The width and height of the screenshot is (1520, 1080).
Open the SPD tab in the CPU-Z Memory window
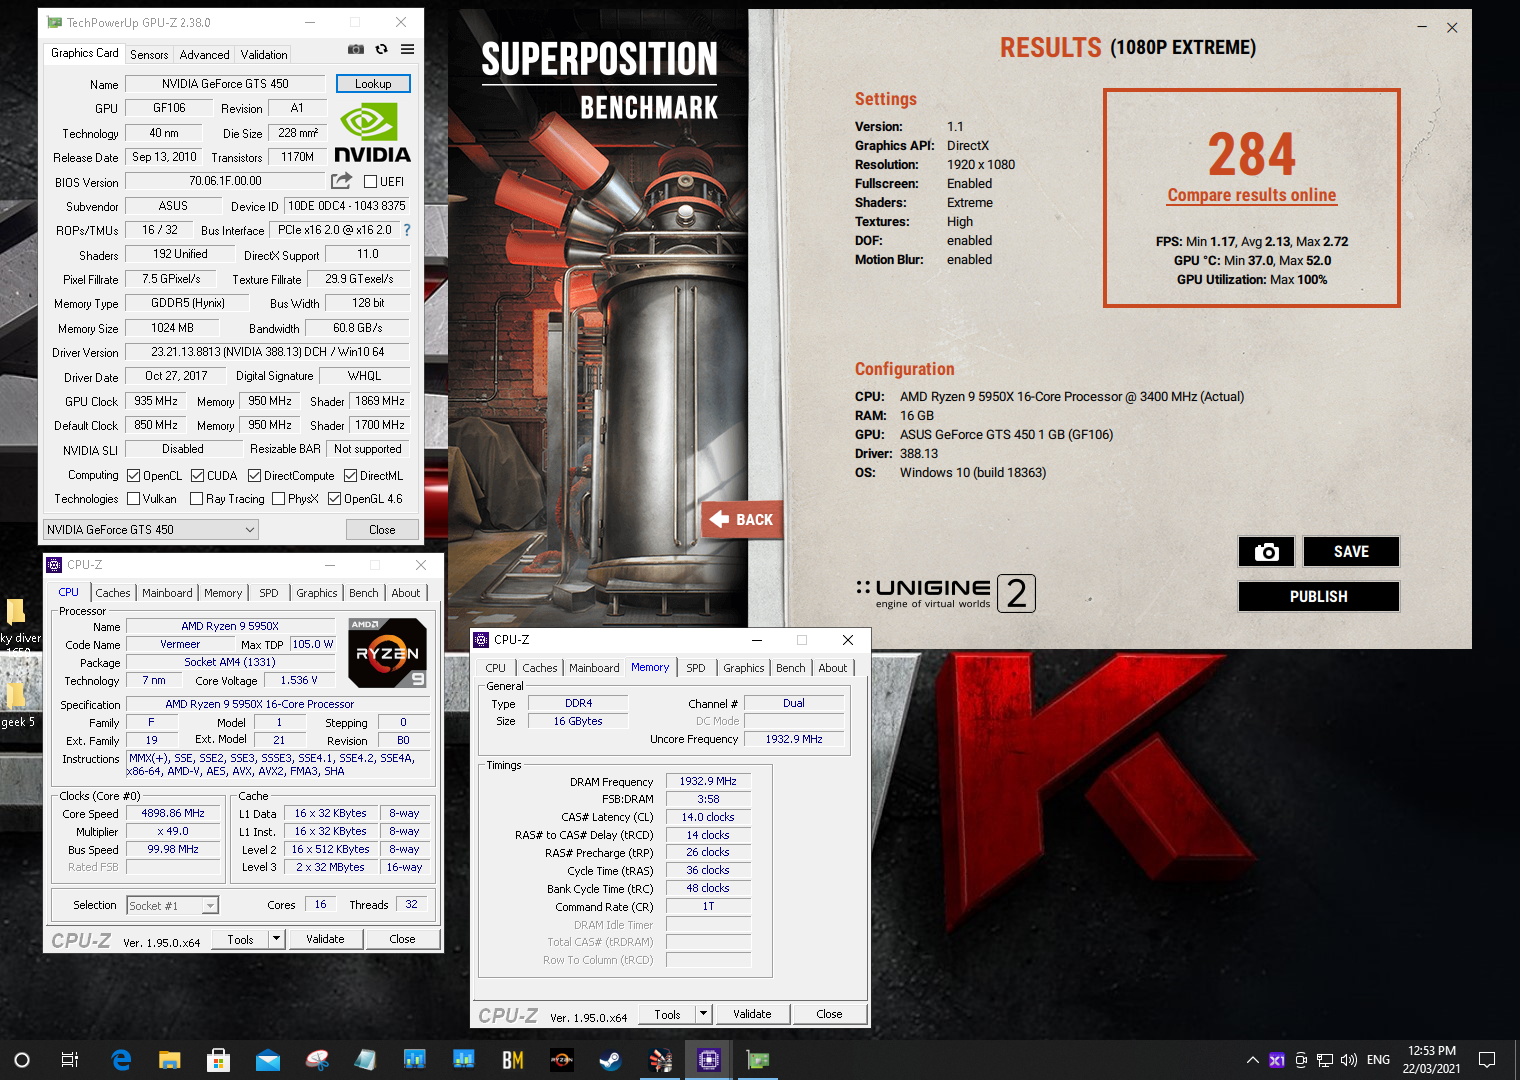[x=696, y=668]
